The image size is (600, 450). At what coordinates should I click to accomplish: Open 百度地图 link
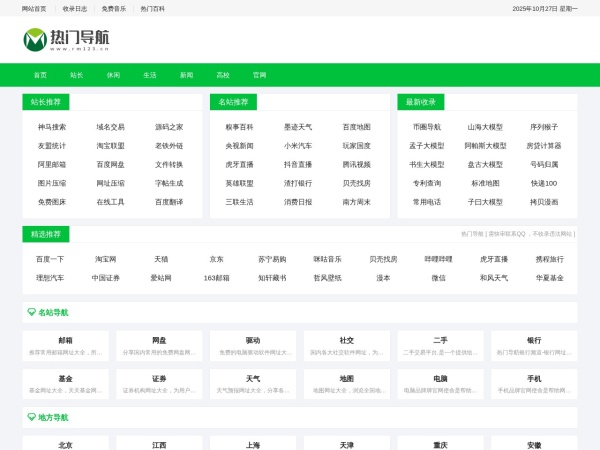click(x=357, y=127)
